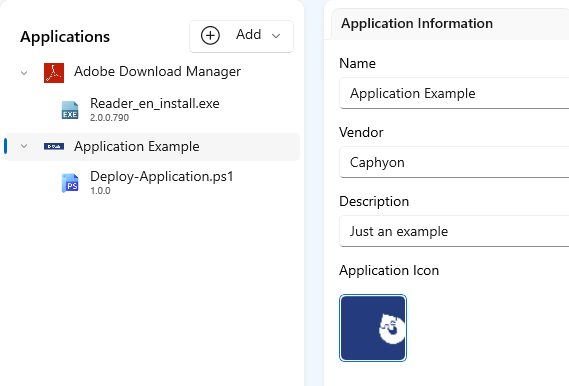569x386 pixels.
Task: Select Reader_en_install.exe in the tree
Action: [155, 103]
